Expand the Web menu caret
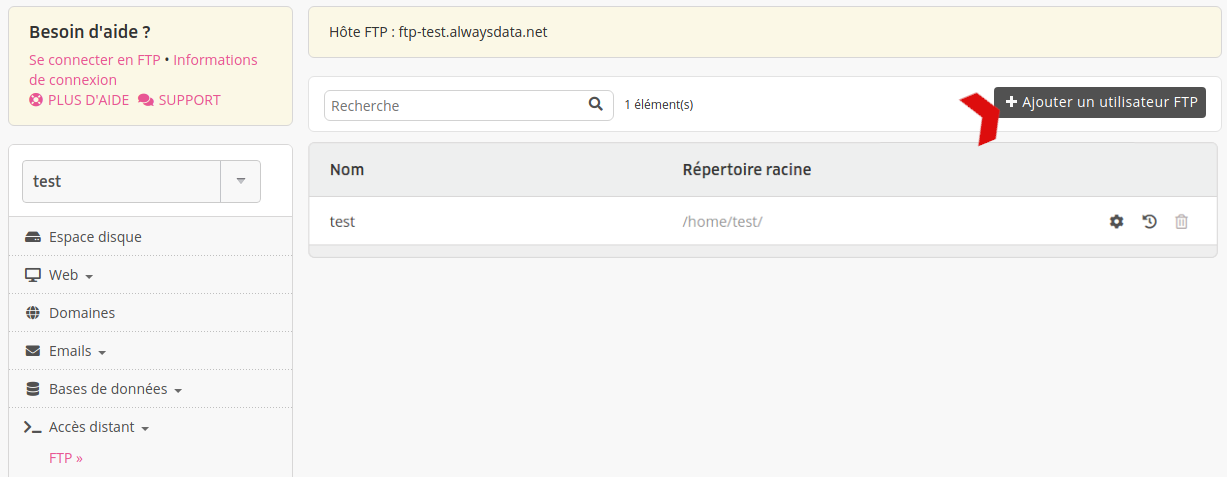The width and height of the screenshot is (1227, 477). point(89,277)
